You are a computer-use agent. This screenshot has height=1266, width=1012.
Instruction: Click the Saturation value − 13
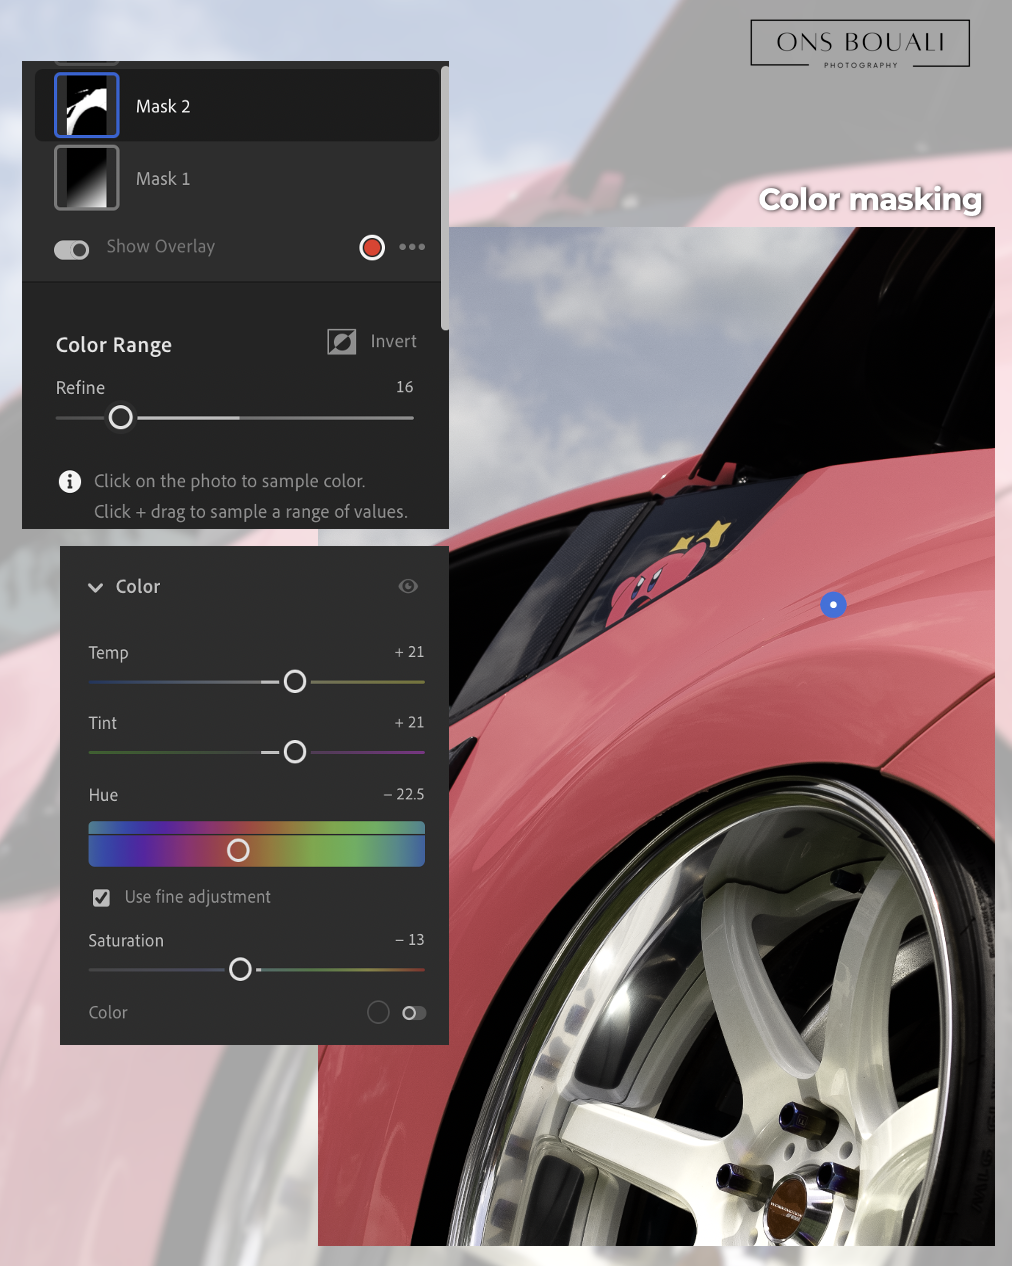click(x=409, y=940)
